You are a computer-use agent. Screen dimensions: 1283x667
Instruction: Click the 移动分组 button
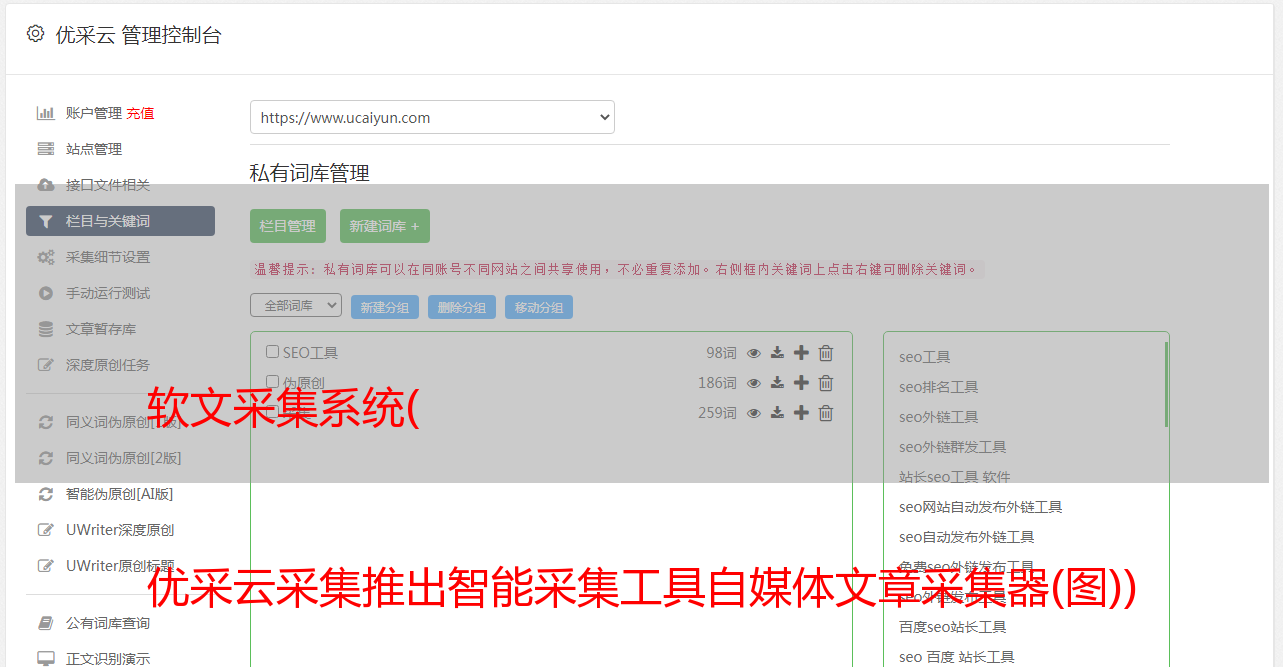tap(539, 307)
